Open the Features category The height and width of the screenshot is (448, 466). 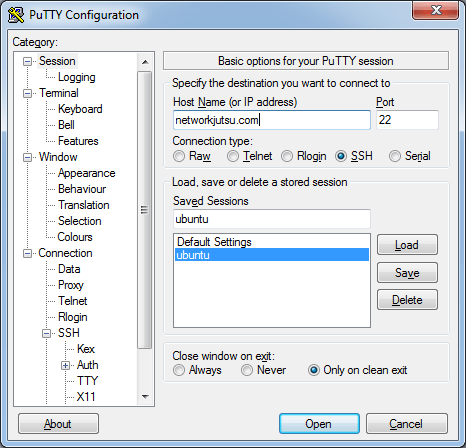tap(78, 141)
